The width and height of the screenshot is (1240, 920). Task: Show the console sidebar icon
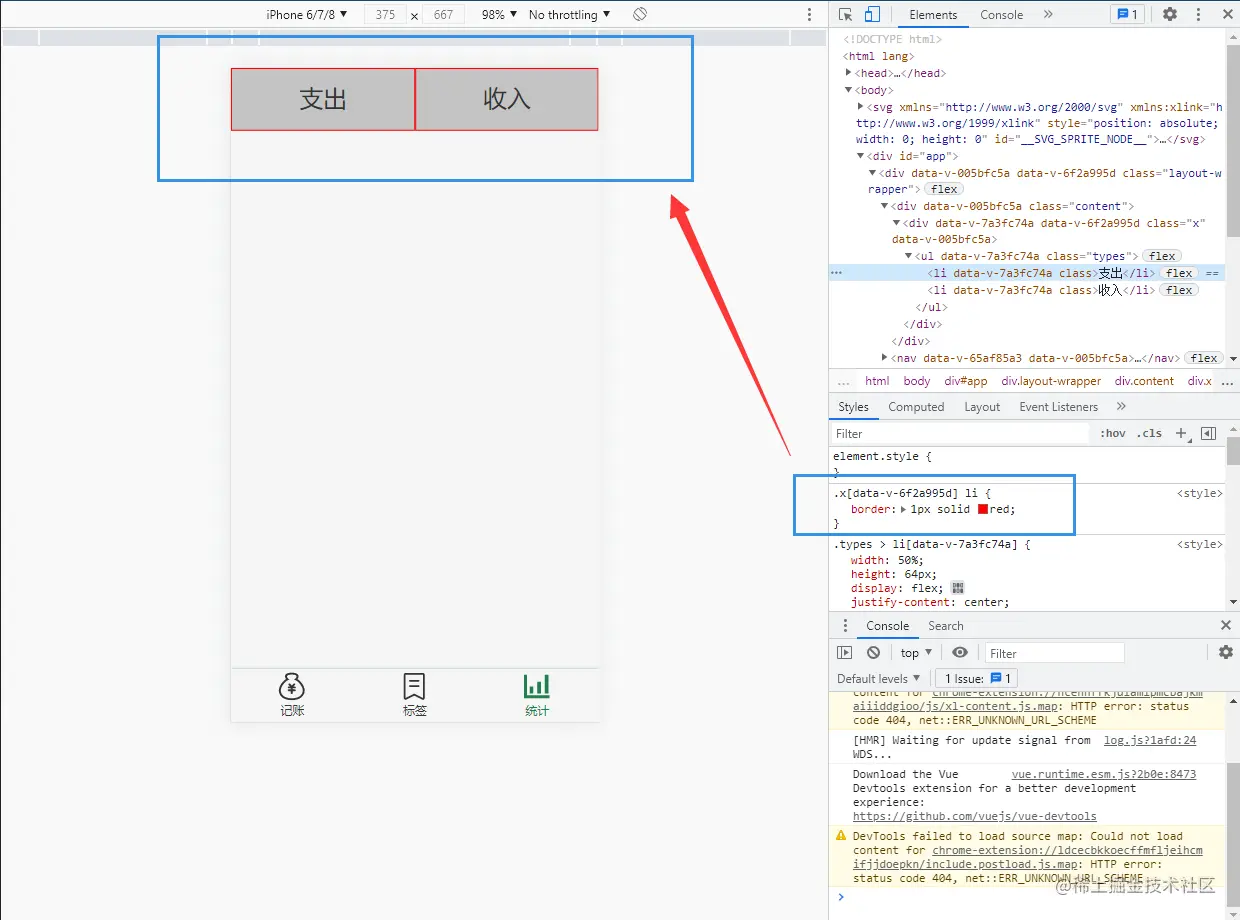pyautogui.click(x=845, y=653)
